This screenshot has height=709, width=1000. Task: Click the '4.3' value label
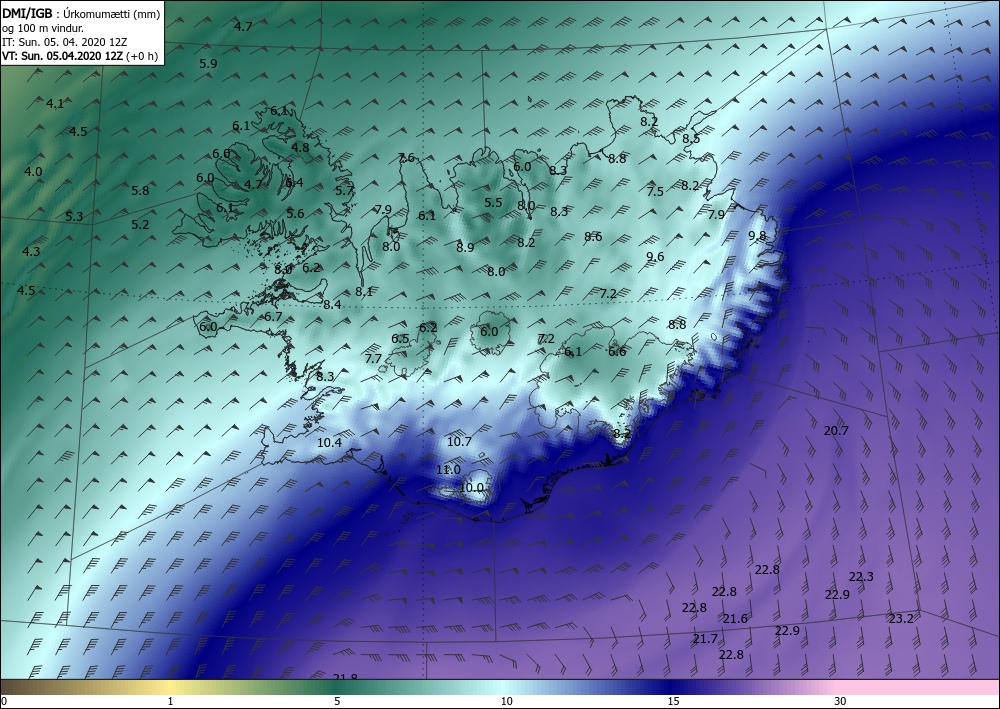tap(31, 252)
